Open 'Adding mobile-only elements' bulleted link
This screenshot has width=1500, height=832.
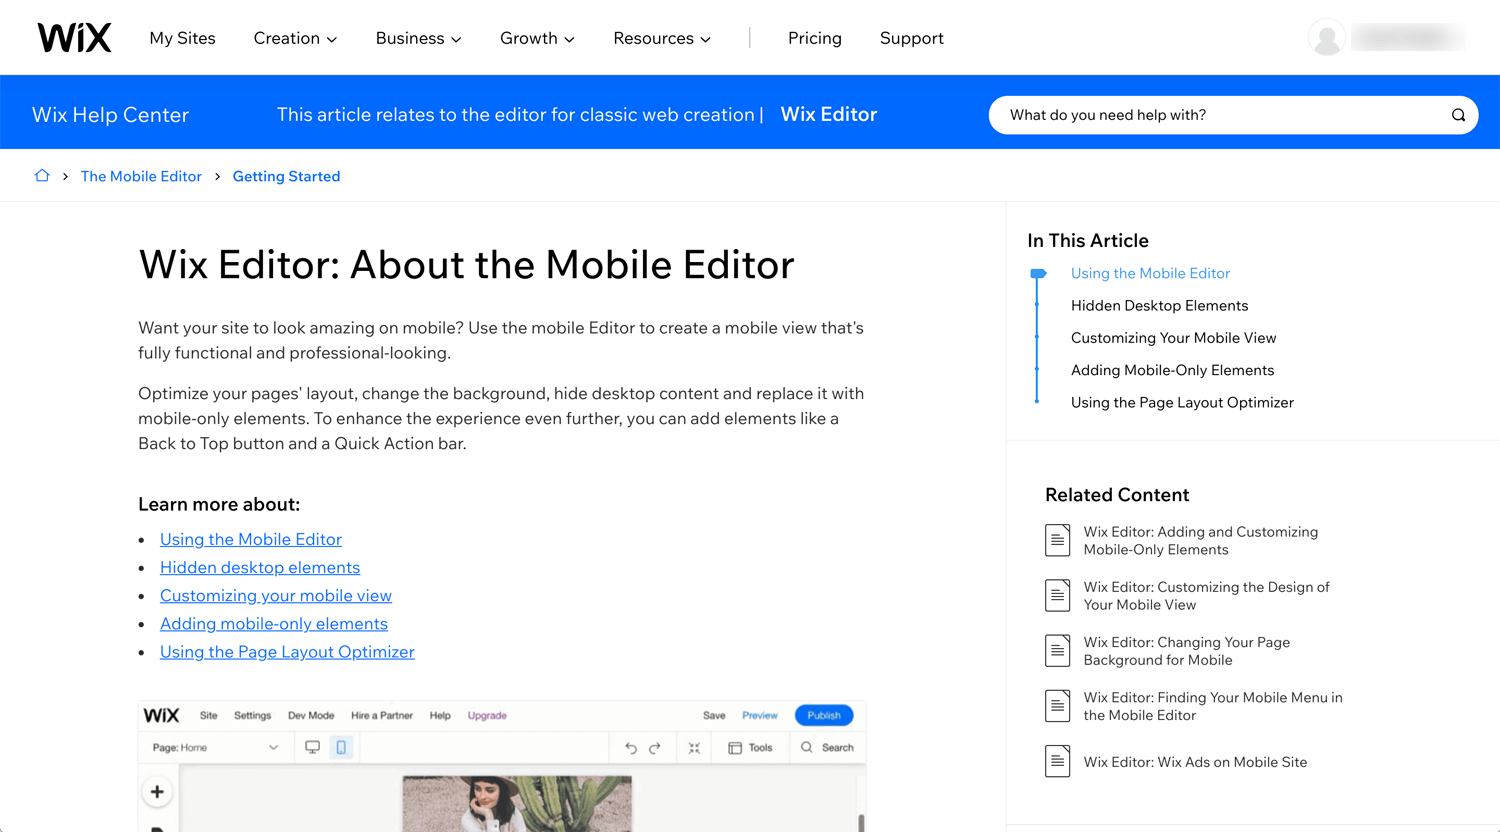[x=274, y=623]
